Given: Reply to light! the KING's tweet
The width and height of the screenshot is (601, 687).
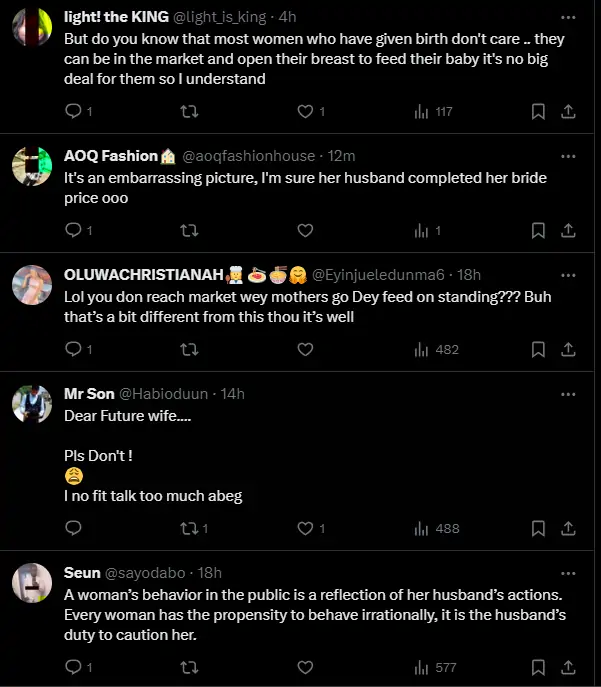Looking at the screenshot, I should tap(72, 111).
